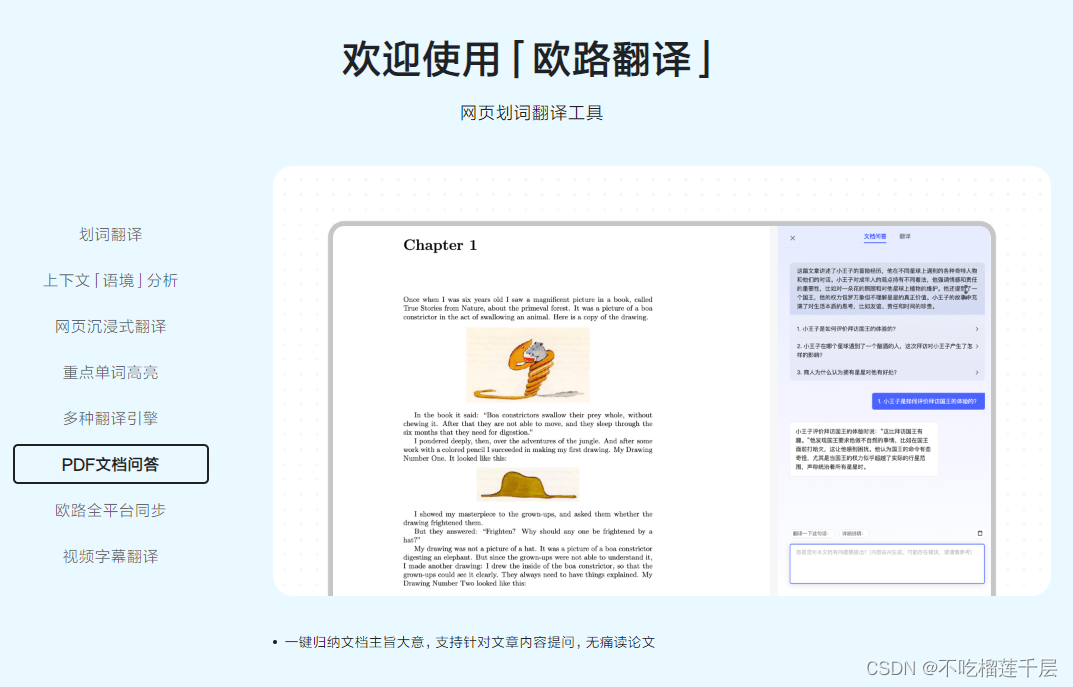Click the boa constrictor swallowing animal drawing

[x=528, y=365]
